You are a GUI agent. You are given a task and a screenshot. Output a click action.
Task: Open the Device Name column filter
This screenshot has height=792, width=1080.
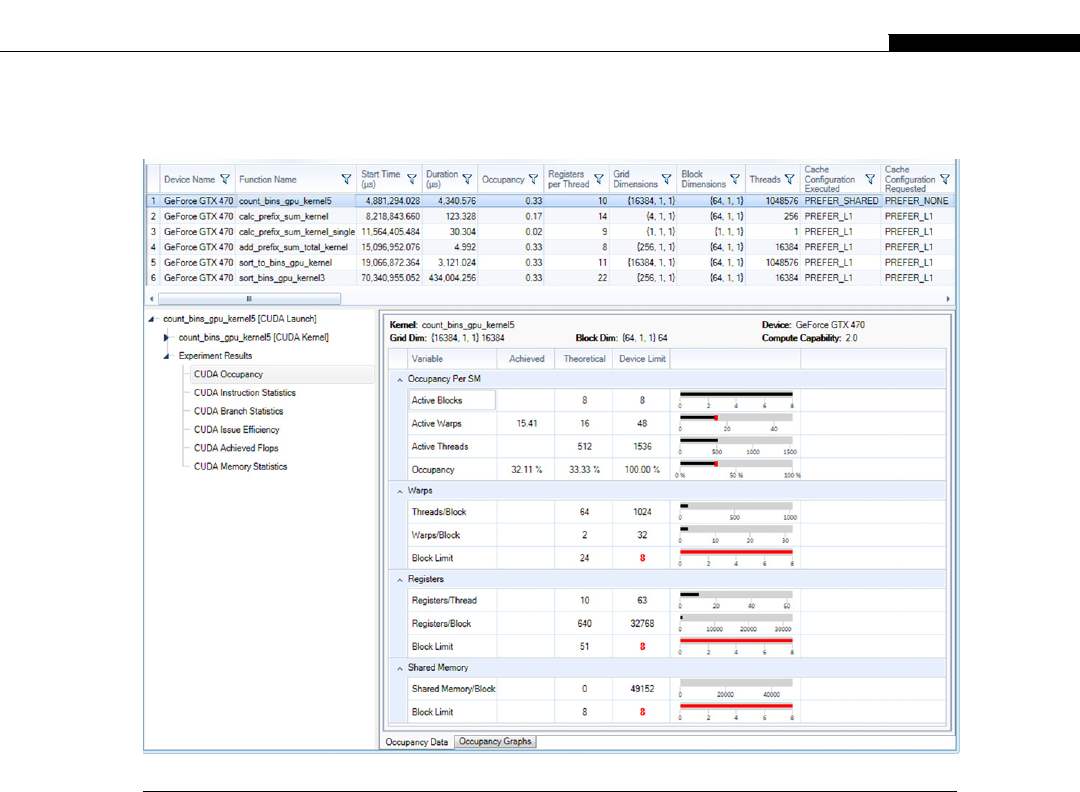click(x=225, y=180)
